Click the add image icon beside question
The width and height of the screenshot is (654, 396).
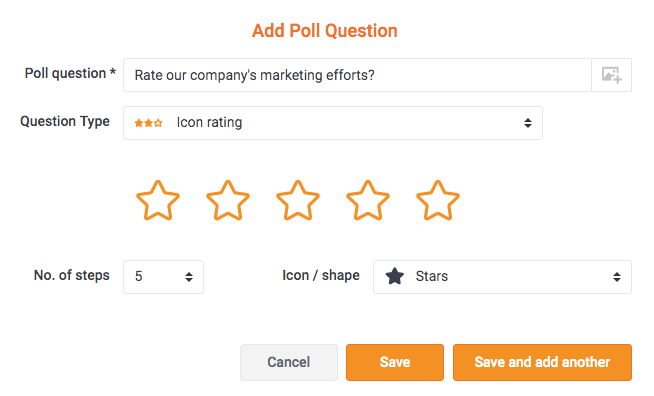click(x=611, y=75)
